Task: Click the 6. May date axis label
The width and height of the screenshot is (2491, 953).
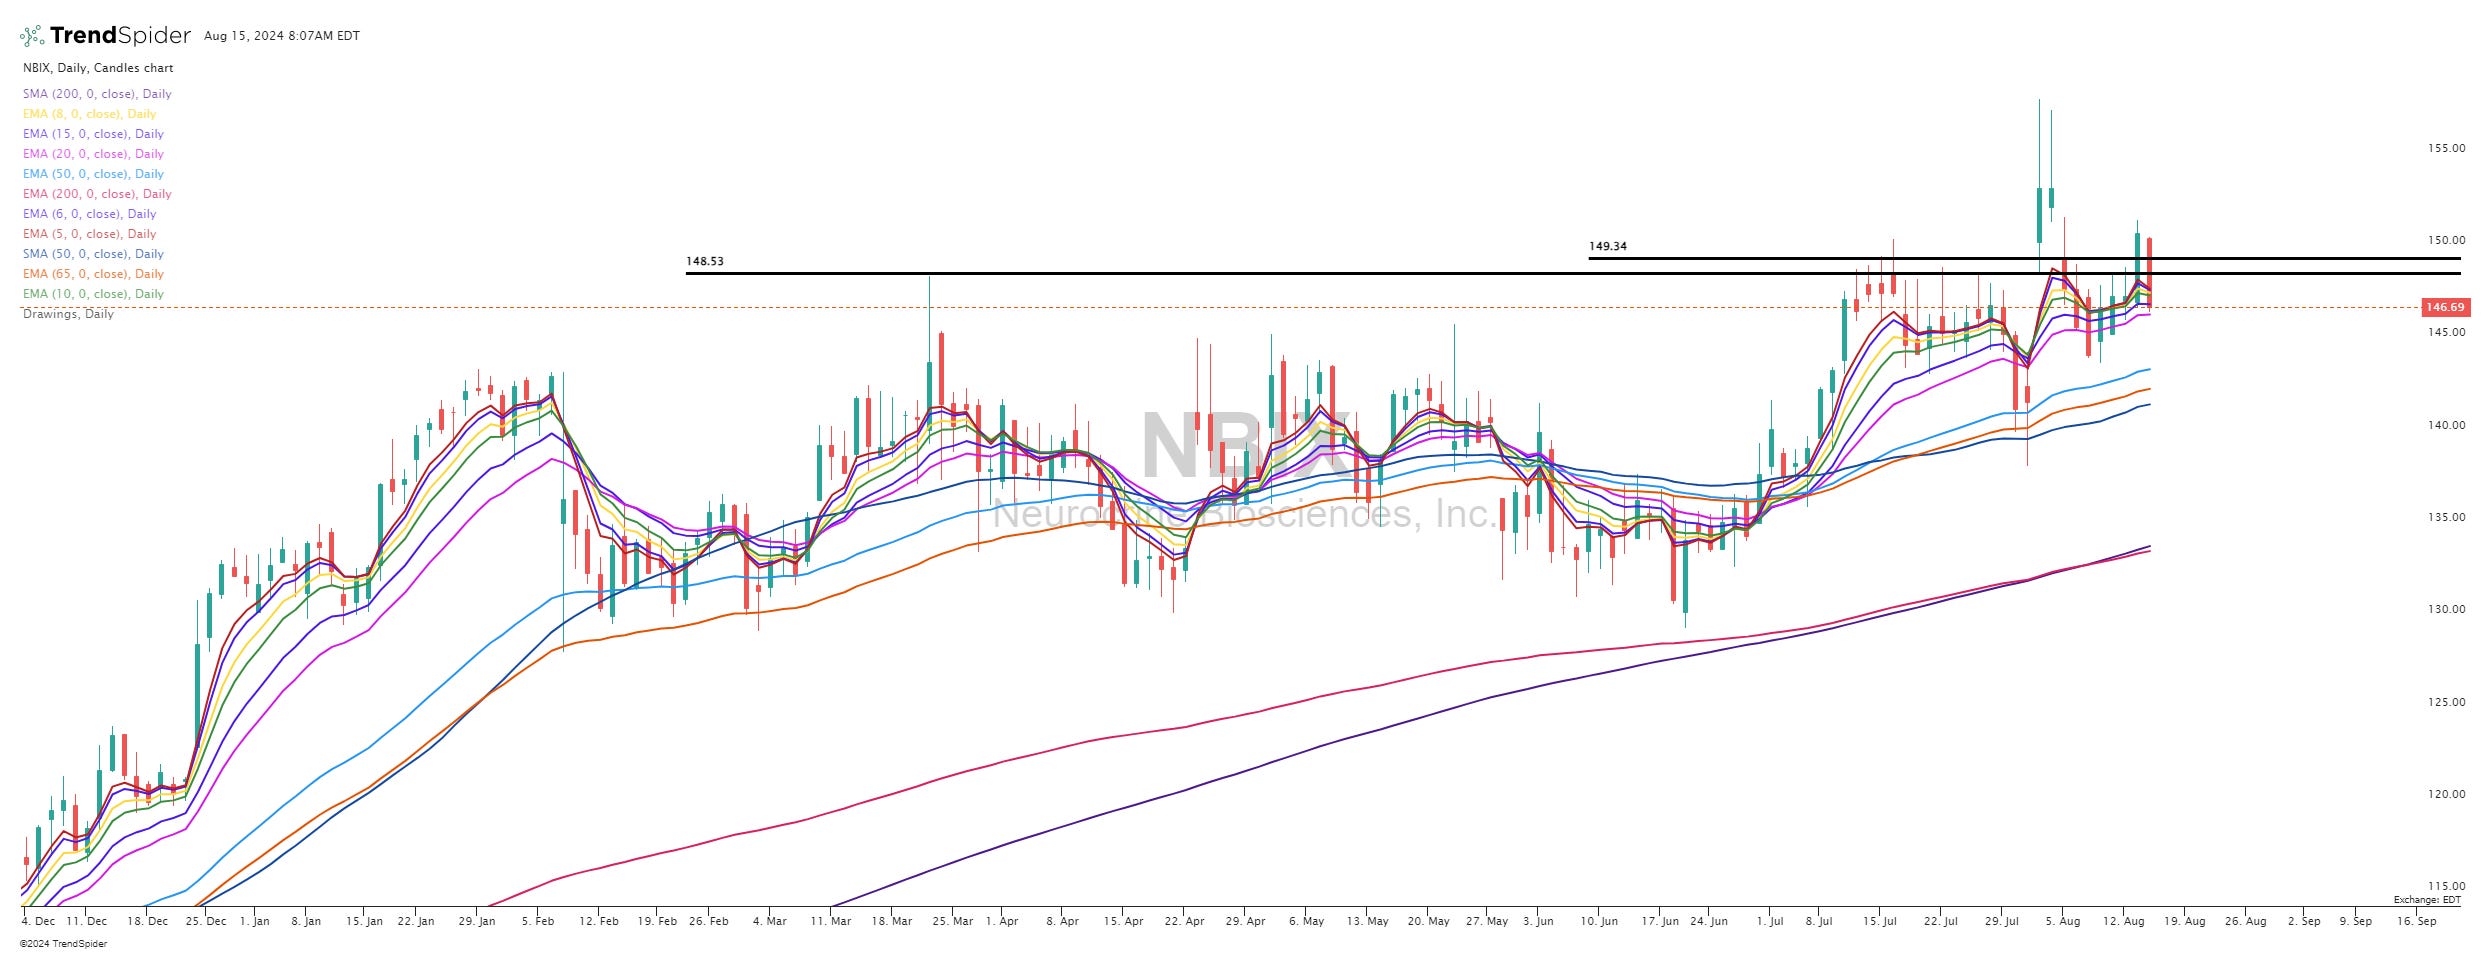Action: point(1306,921)
